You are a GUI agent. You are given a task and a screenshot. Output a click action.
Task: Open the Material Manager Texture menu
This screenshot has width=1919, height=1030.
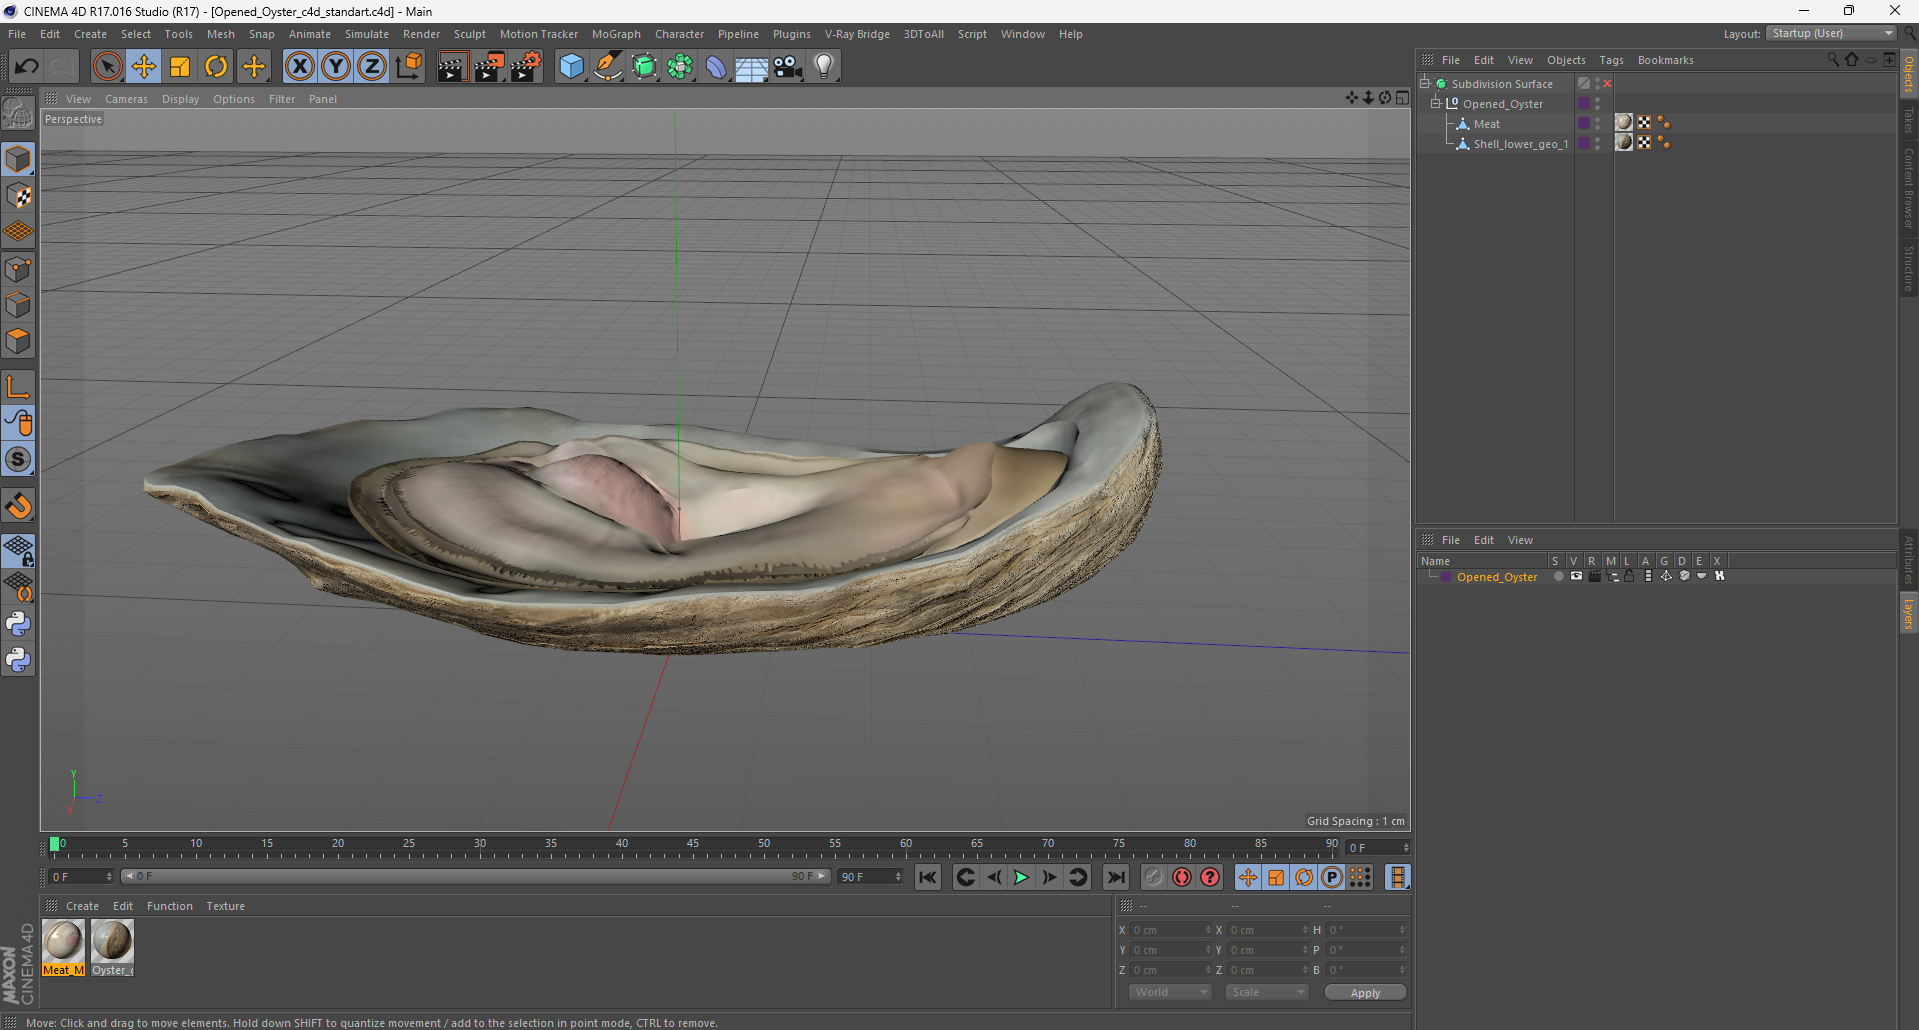click(225, 906)
